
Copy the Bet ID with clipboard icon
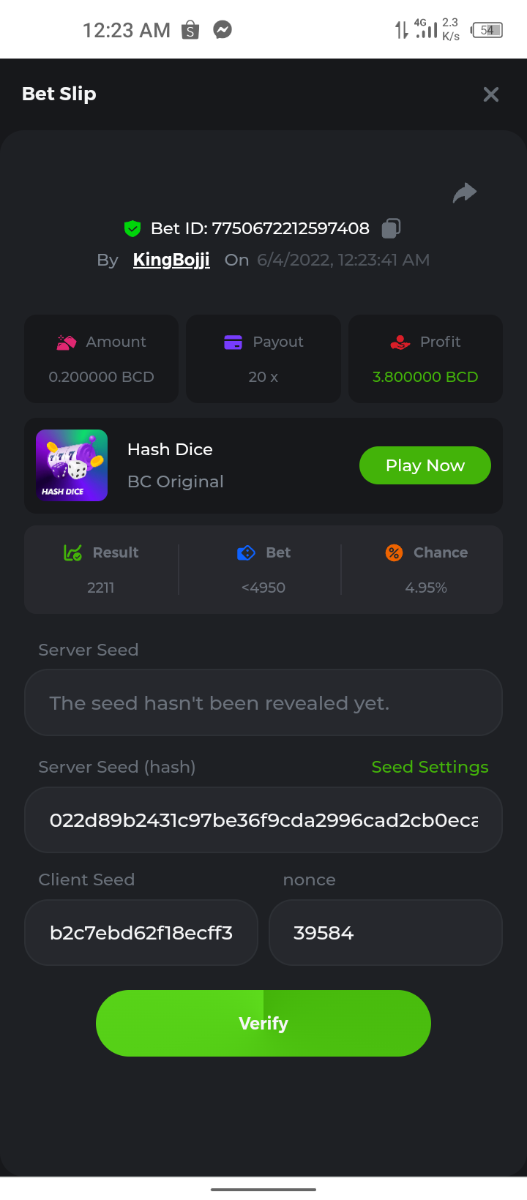coord(391,228)
